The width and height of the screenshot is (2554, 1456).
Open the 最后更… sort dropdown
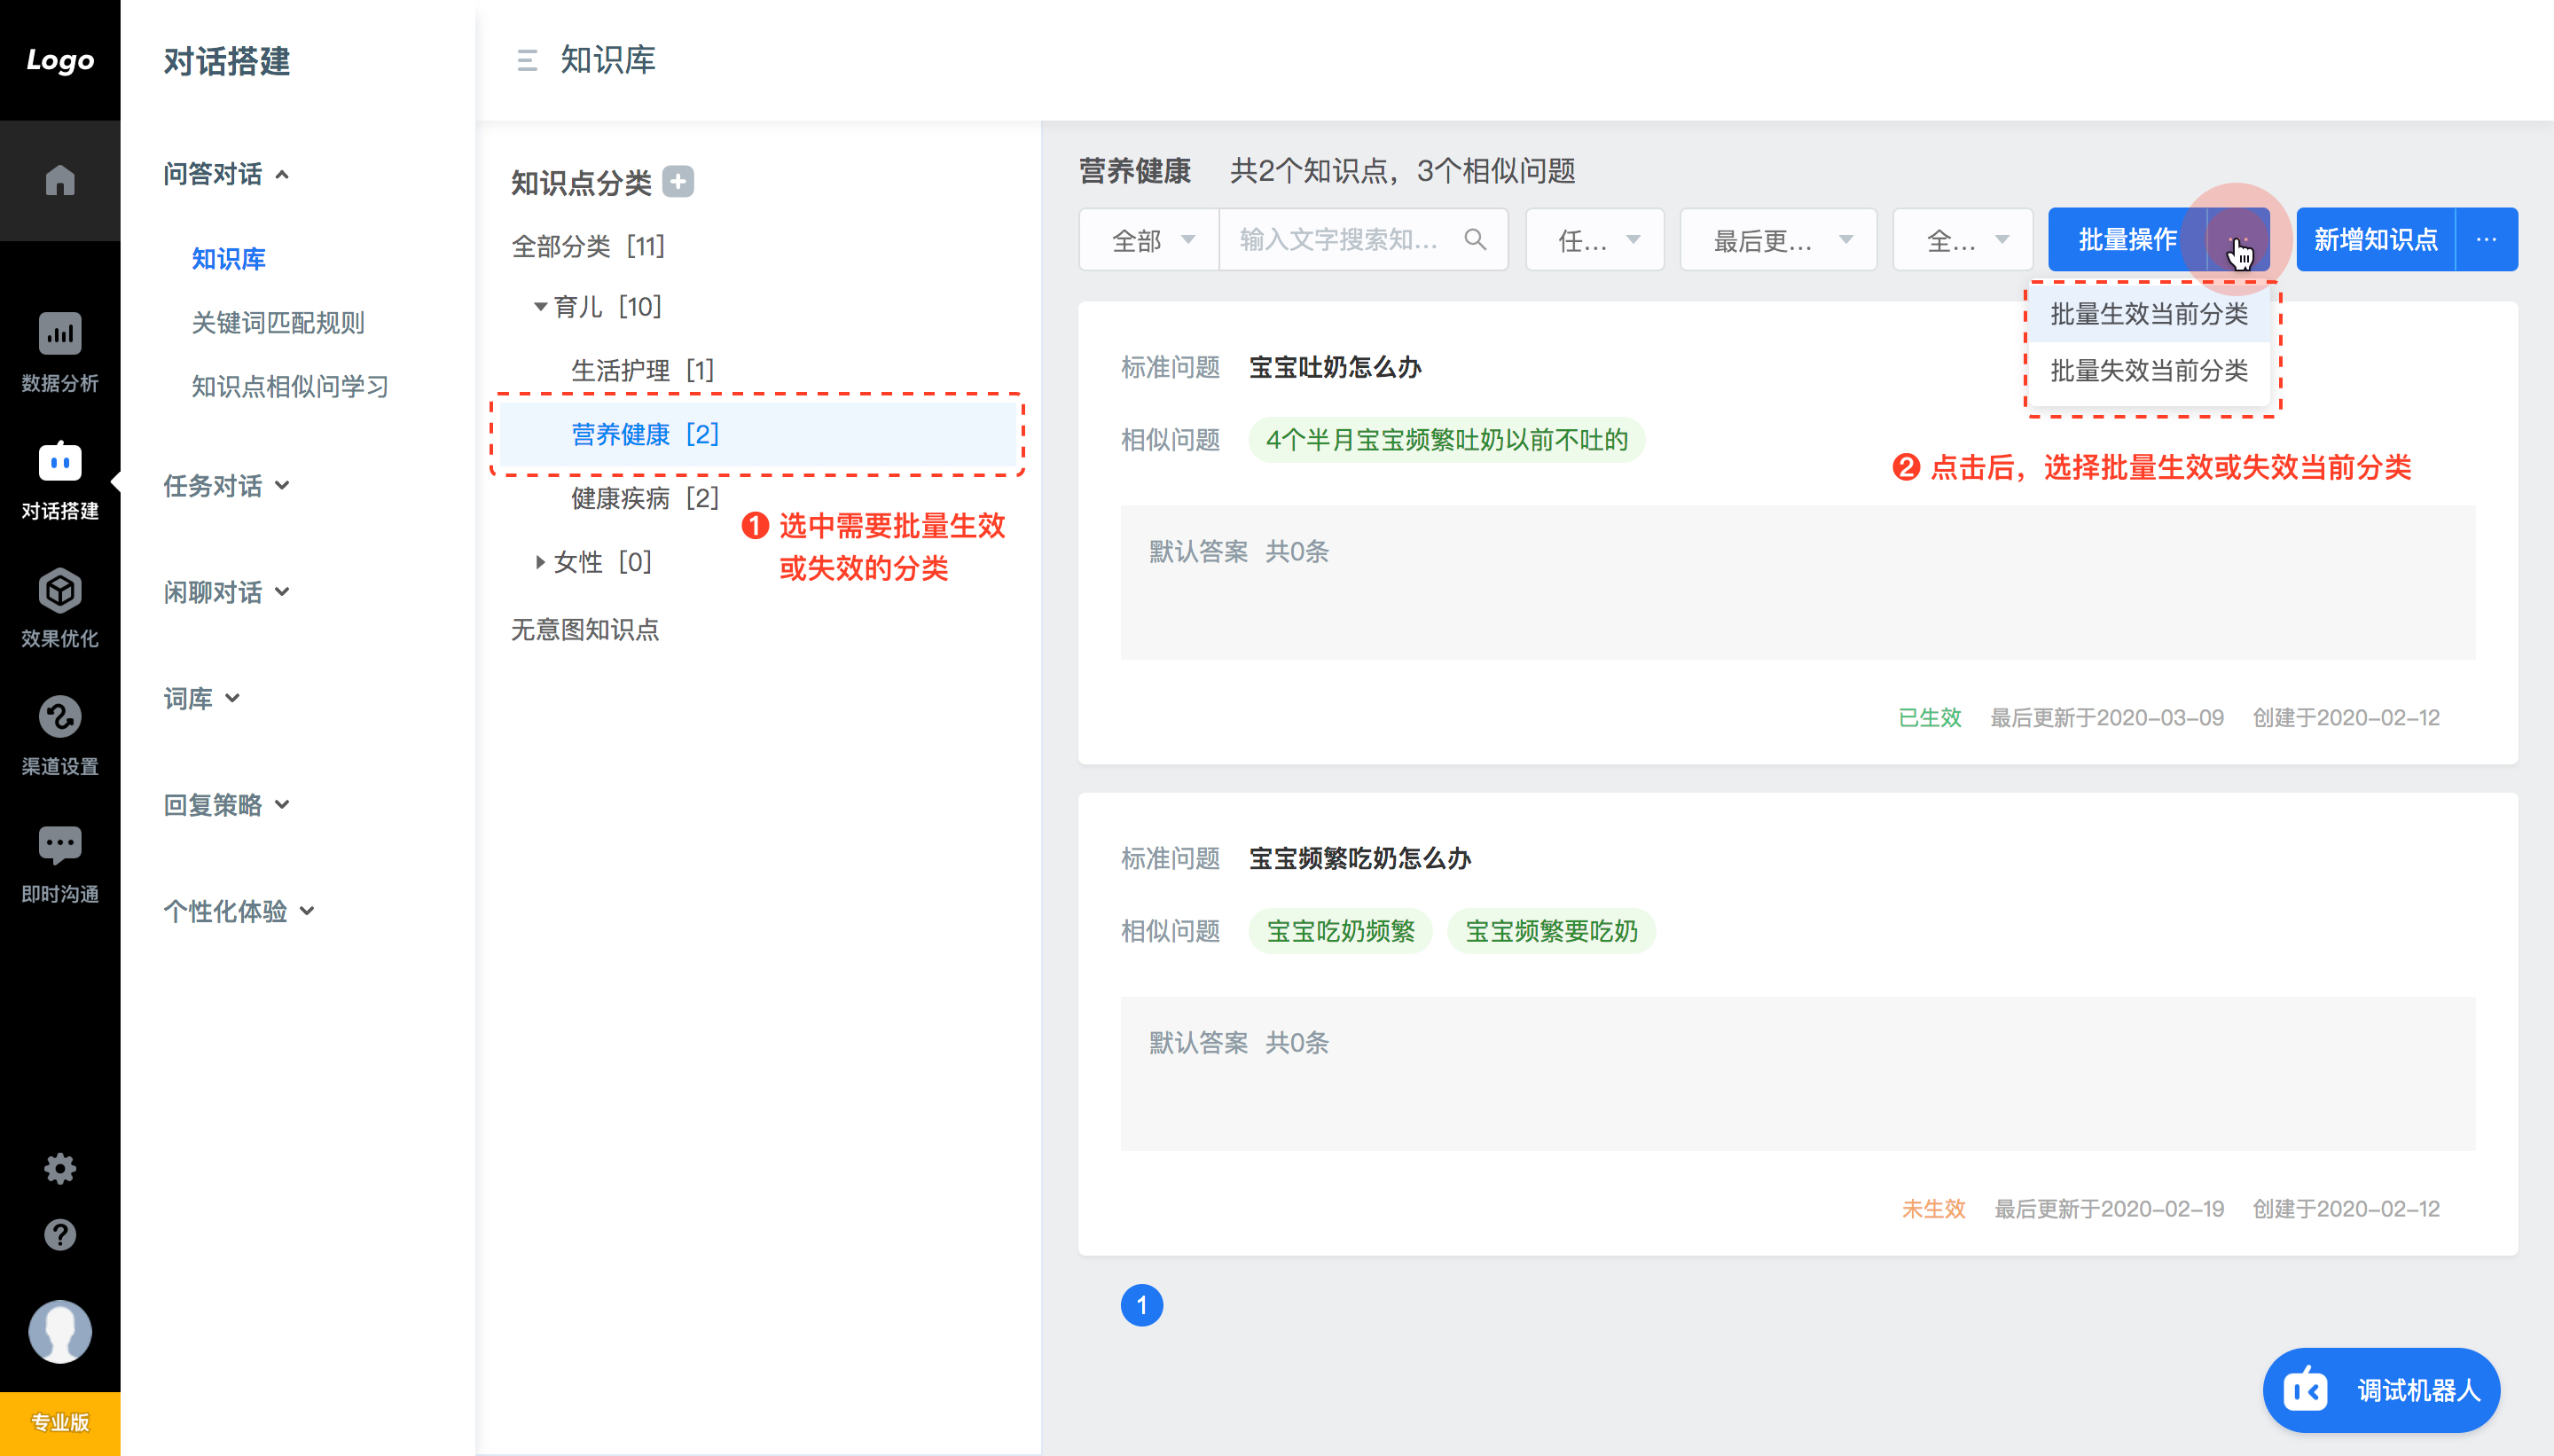point(1778,239)
